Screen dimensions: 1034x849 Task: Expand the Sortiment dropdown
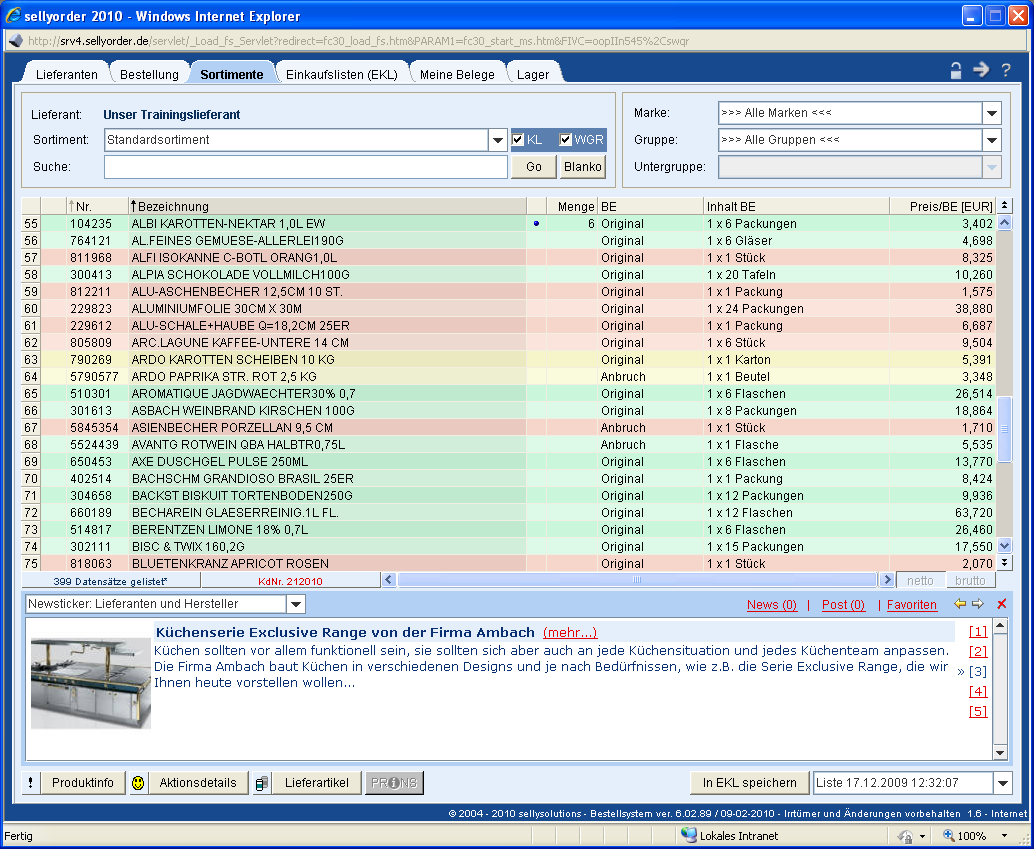point(498,140)
